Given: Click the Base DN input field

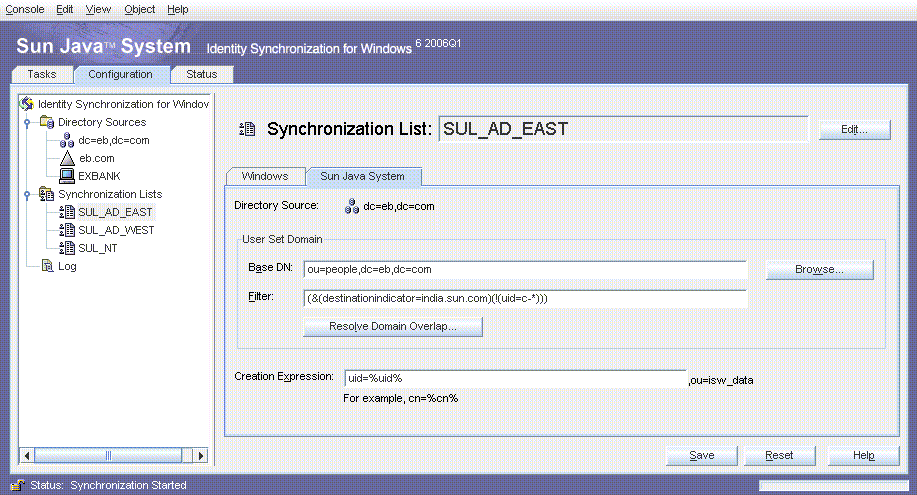Looking at the screenshot, I should [x=525, y=269].
